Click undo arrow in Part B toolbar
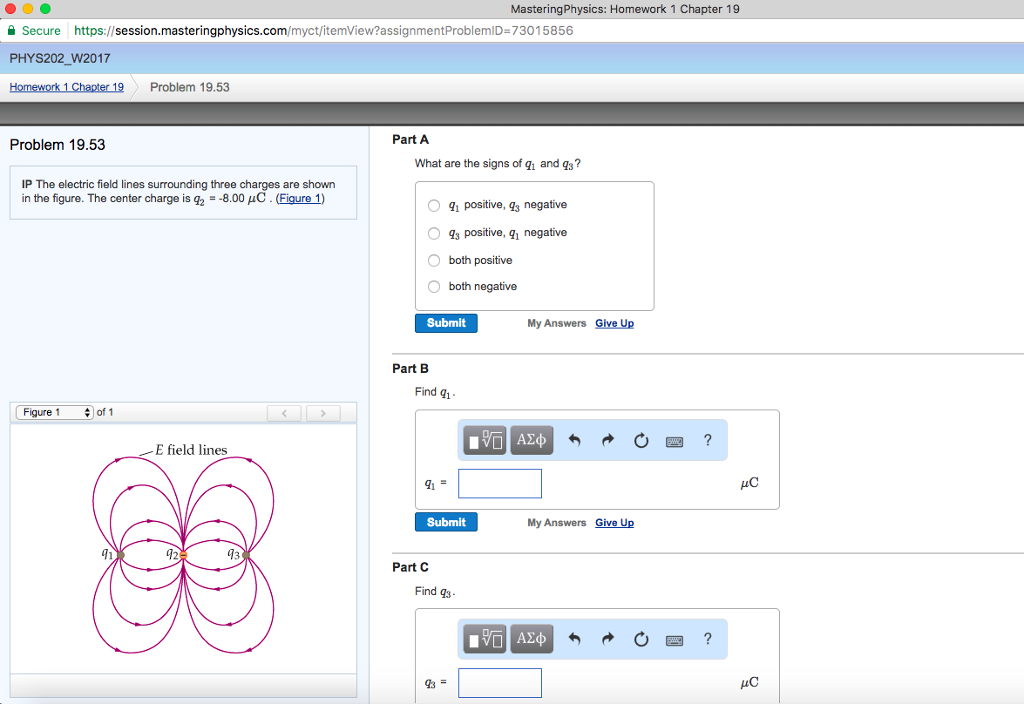 point(574,440)
